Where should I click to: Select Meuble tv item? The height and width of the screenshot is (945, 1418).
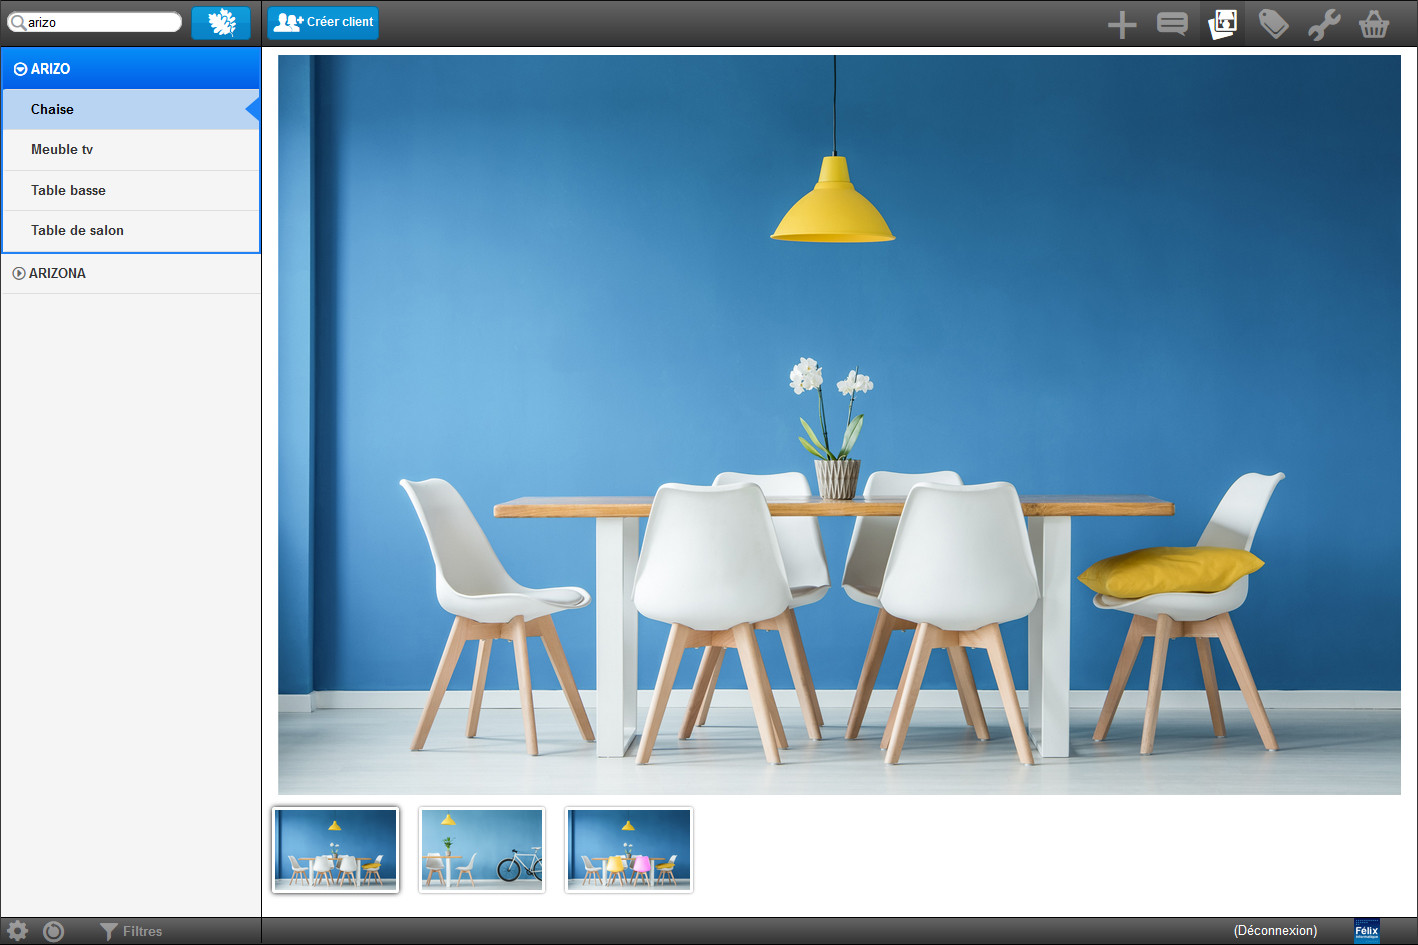tap(131, 150)
